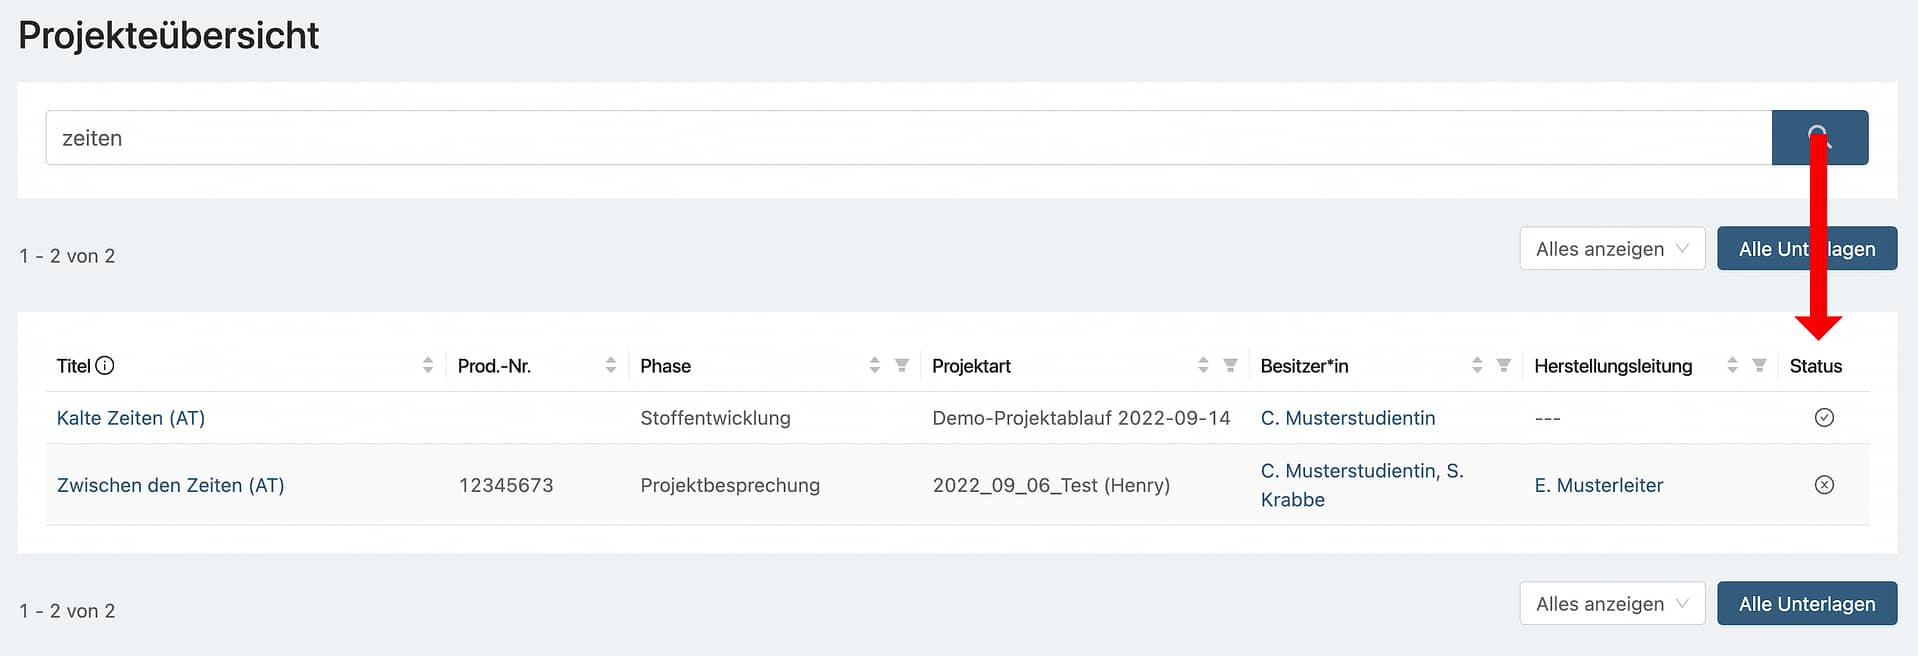This screenshot has width=1918, height=656.
Task: Click the search magnifier button
Action: 1819,137
